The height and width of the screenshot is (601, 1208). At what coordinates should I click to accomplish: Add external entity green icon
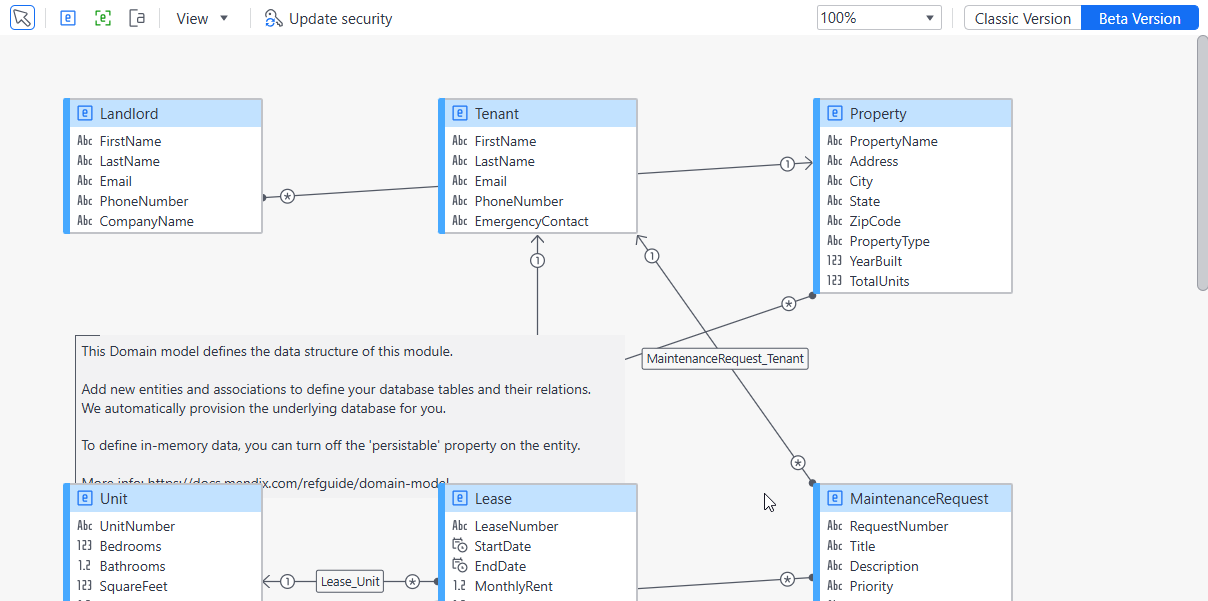click(103, 18)
